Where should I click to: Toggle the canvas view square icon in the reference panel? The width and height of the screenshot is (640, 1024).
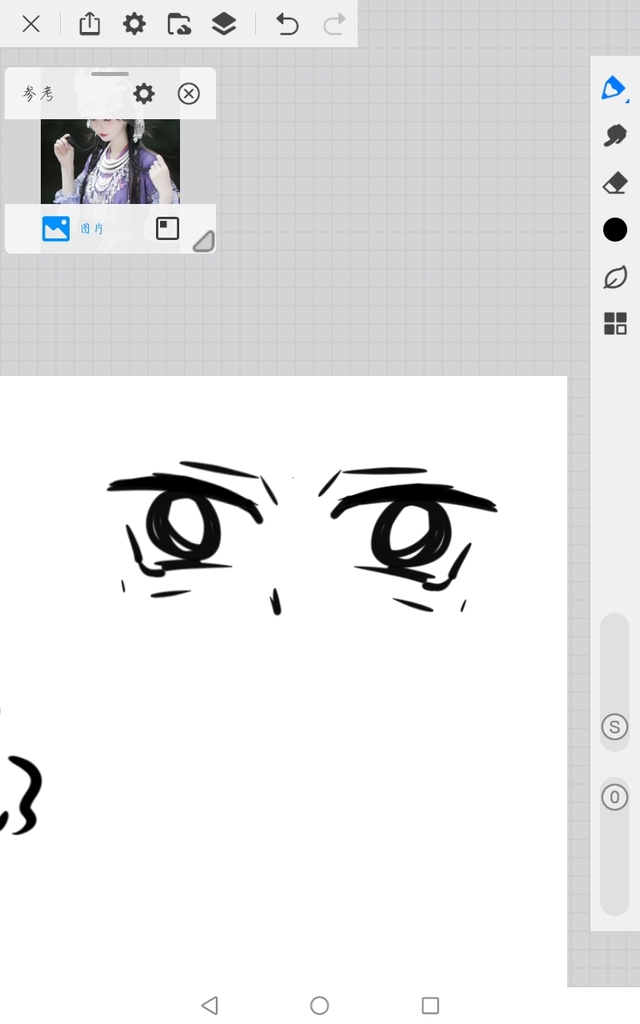[x=168, y=229]
